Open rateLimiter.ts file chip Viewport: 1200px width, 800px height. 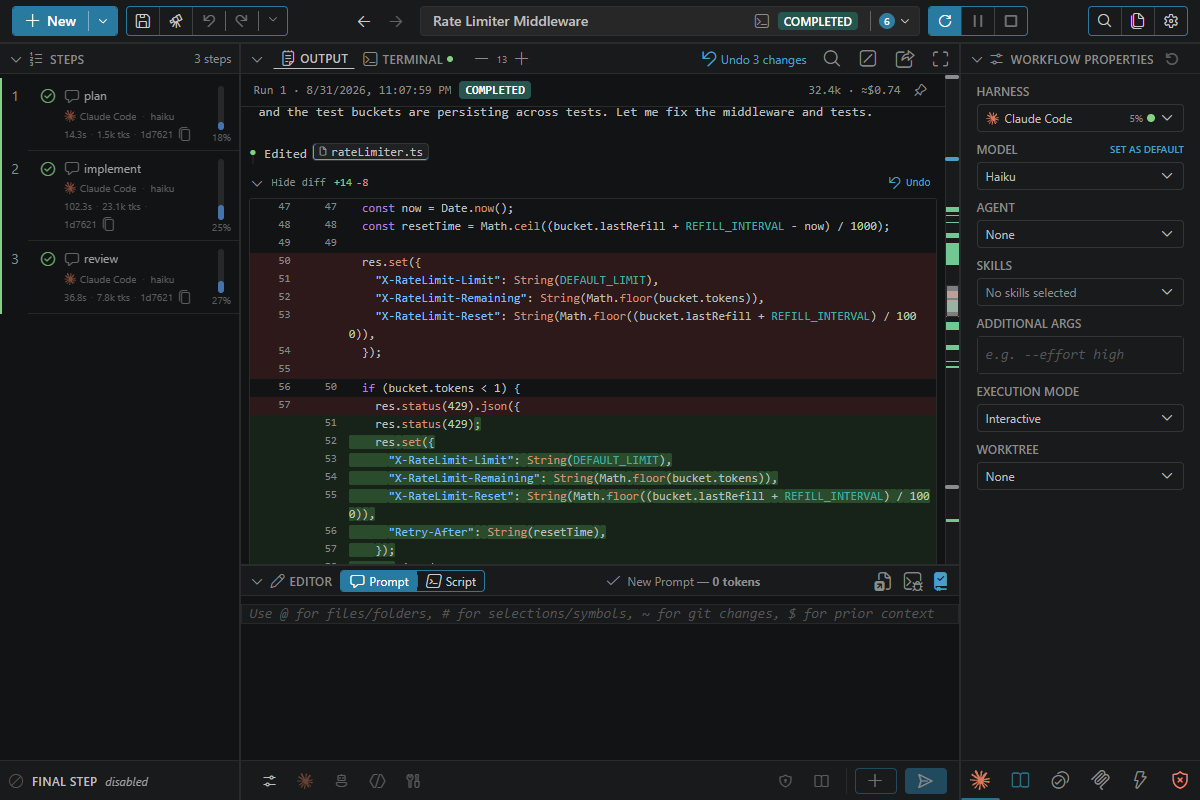(371, 152)
